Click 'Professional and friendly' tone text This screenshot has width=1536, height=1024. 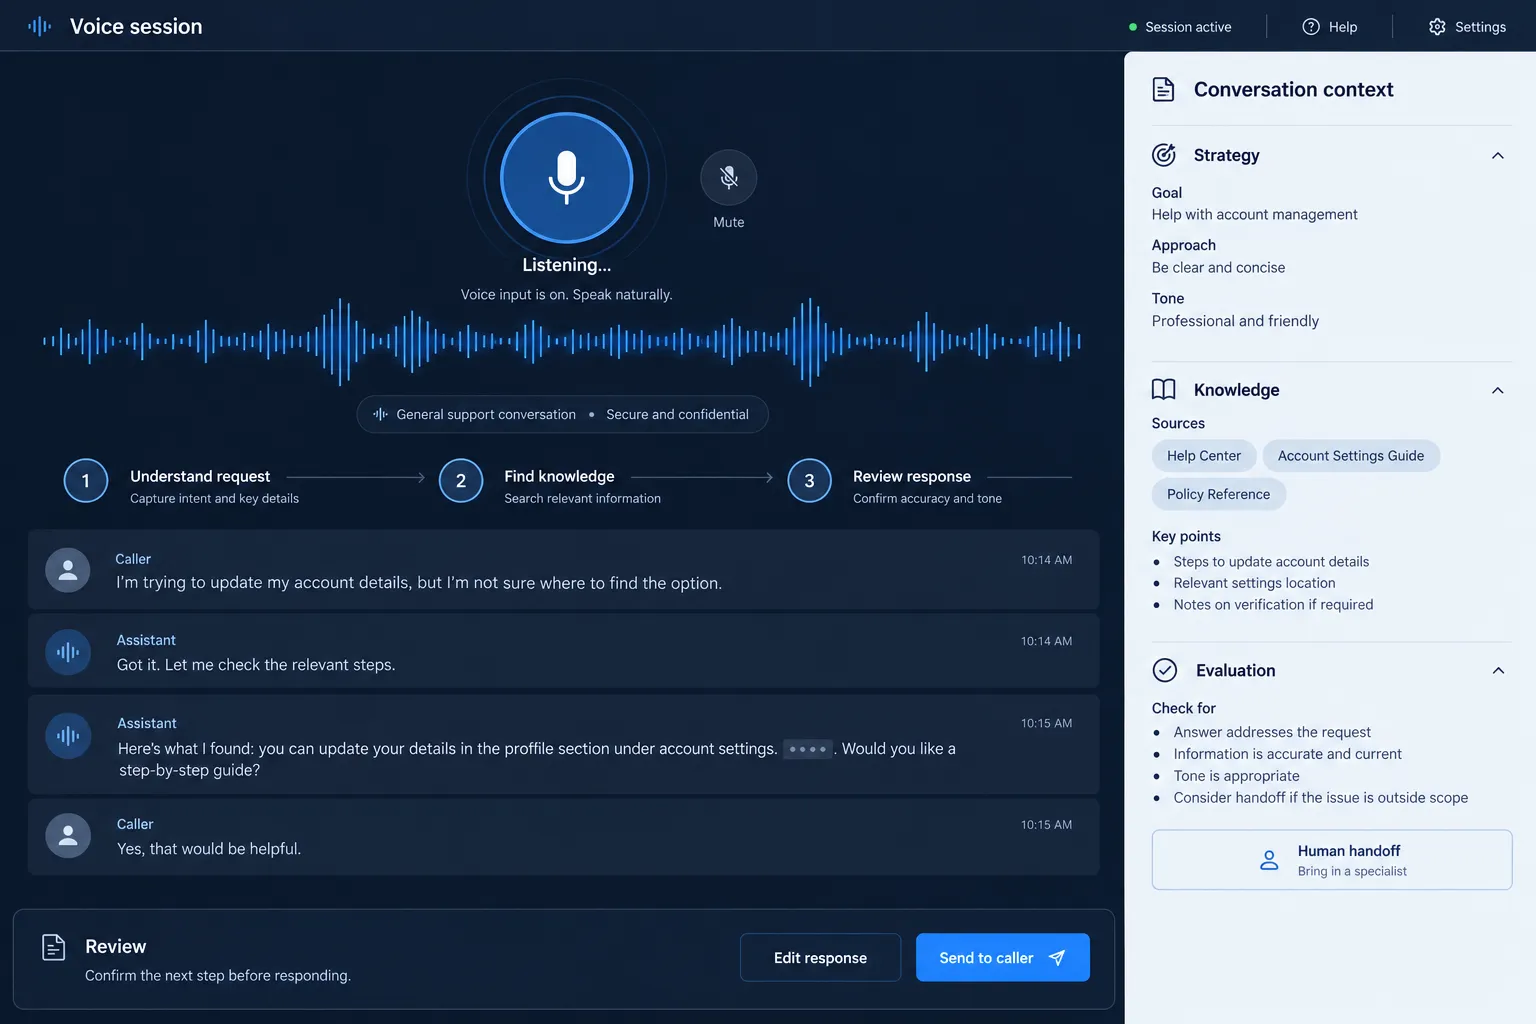[x=1235, y=321]
